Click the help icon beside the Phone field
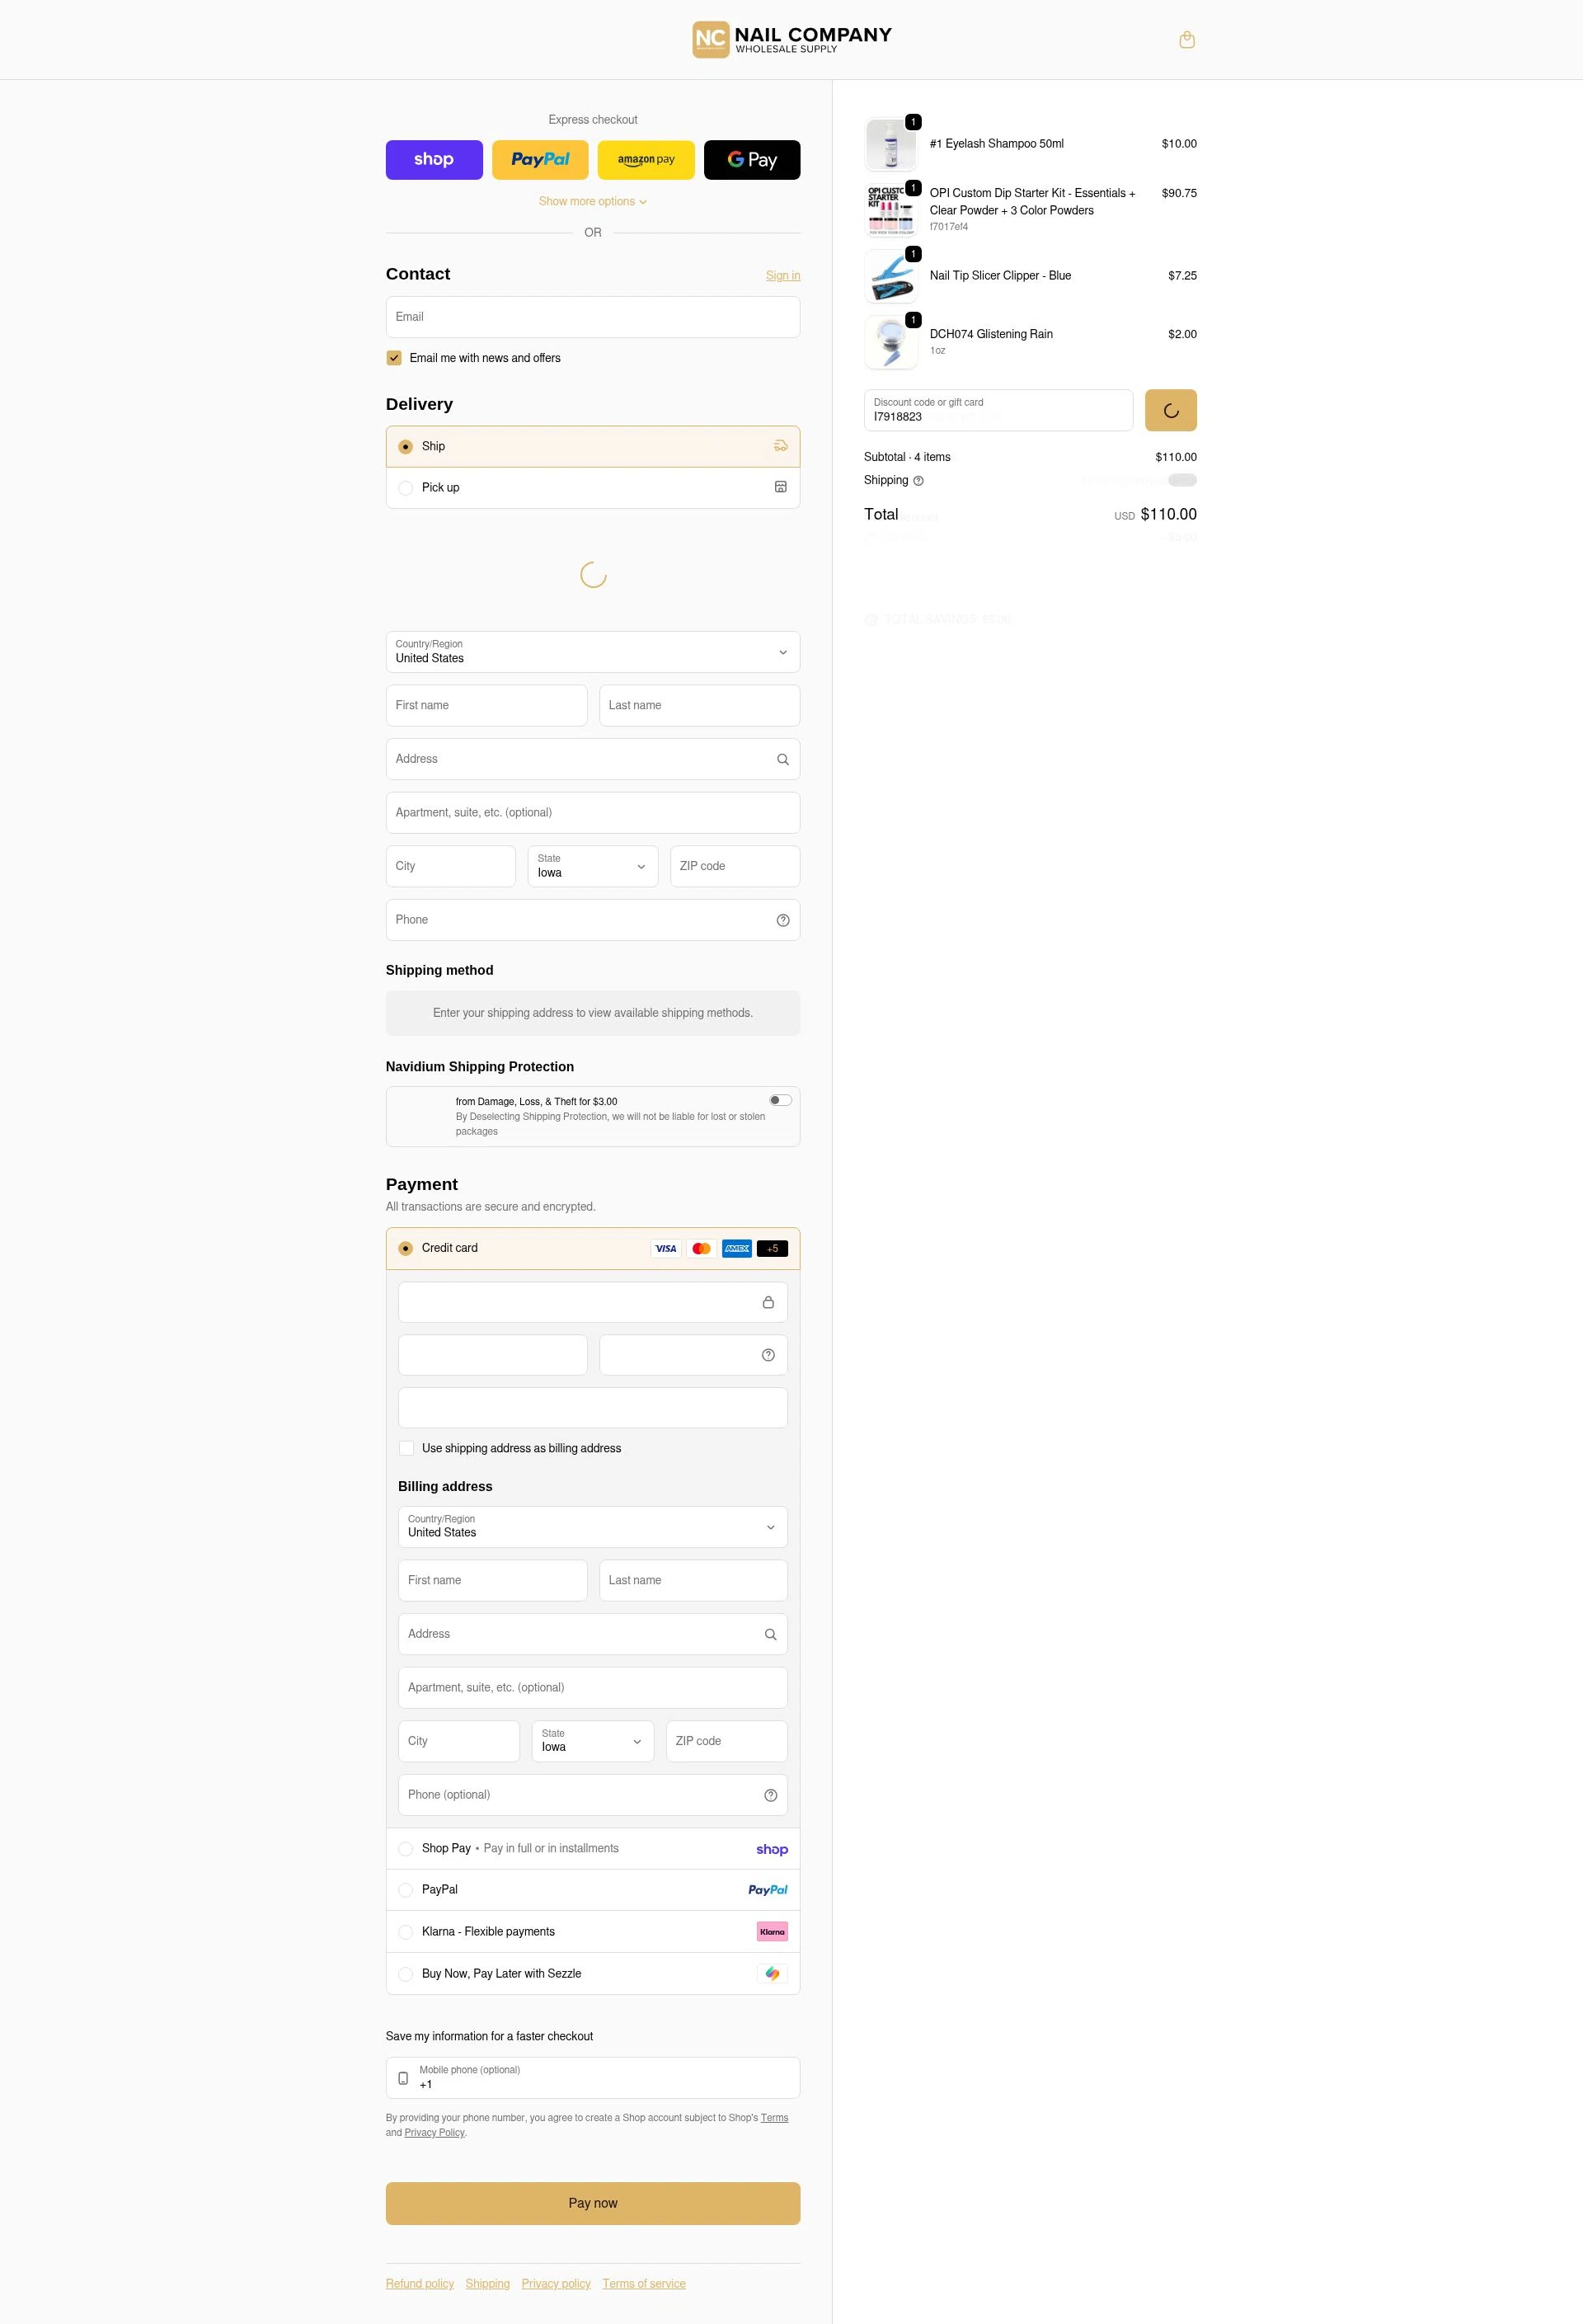The image size is (1583, 2324). [x=783, y=920]
